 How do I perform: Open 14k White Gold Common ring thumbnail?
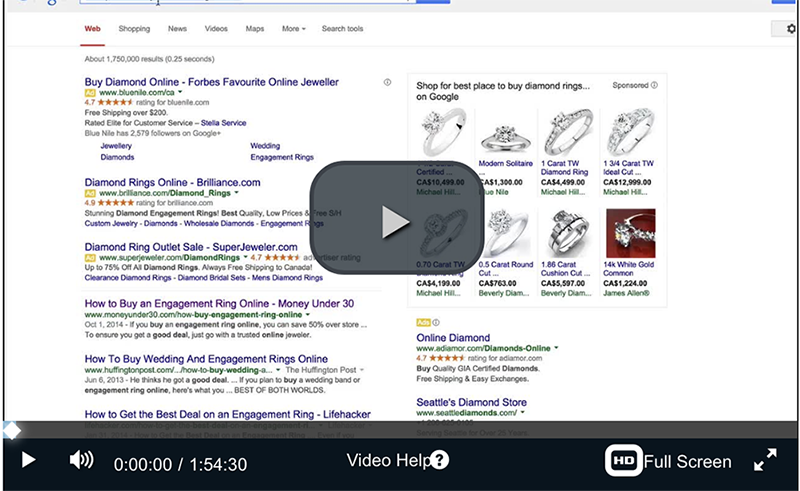pos(630,233)
